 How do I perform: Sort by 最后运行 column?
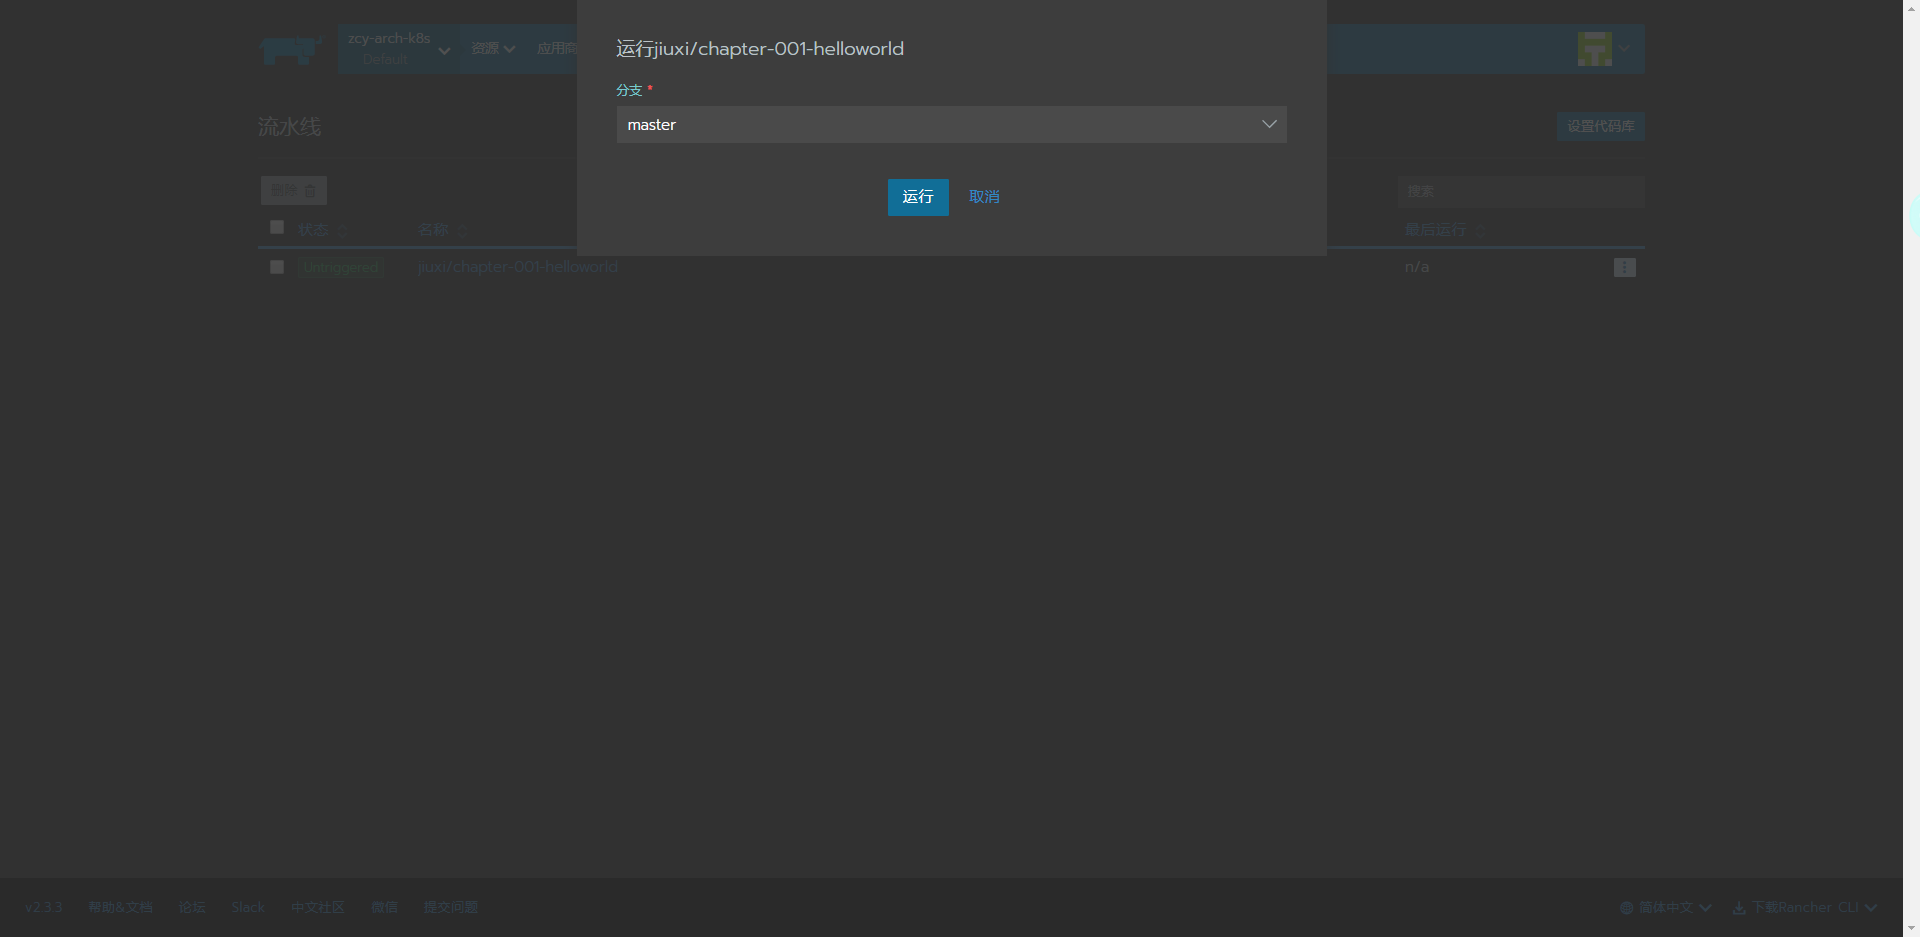coord(1445,230)
